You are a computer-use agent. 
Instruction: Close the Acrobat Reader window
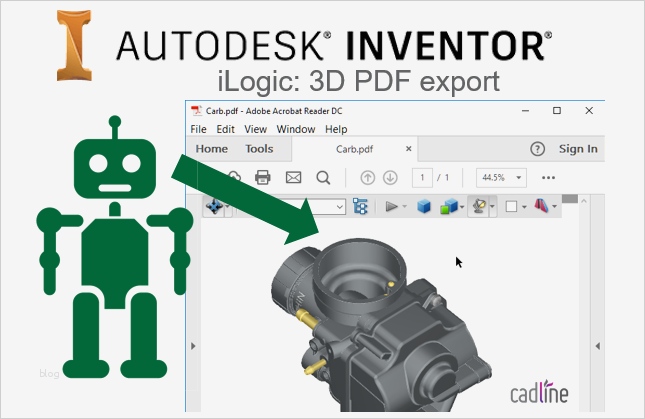(589, 111)
